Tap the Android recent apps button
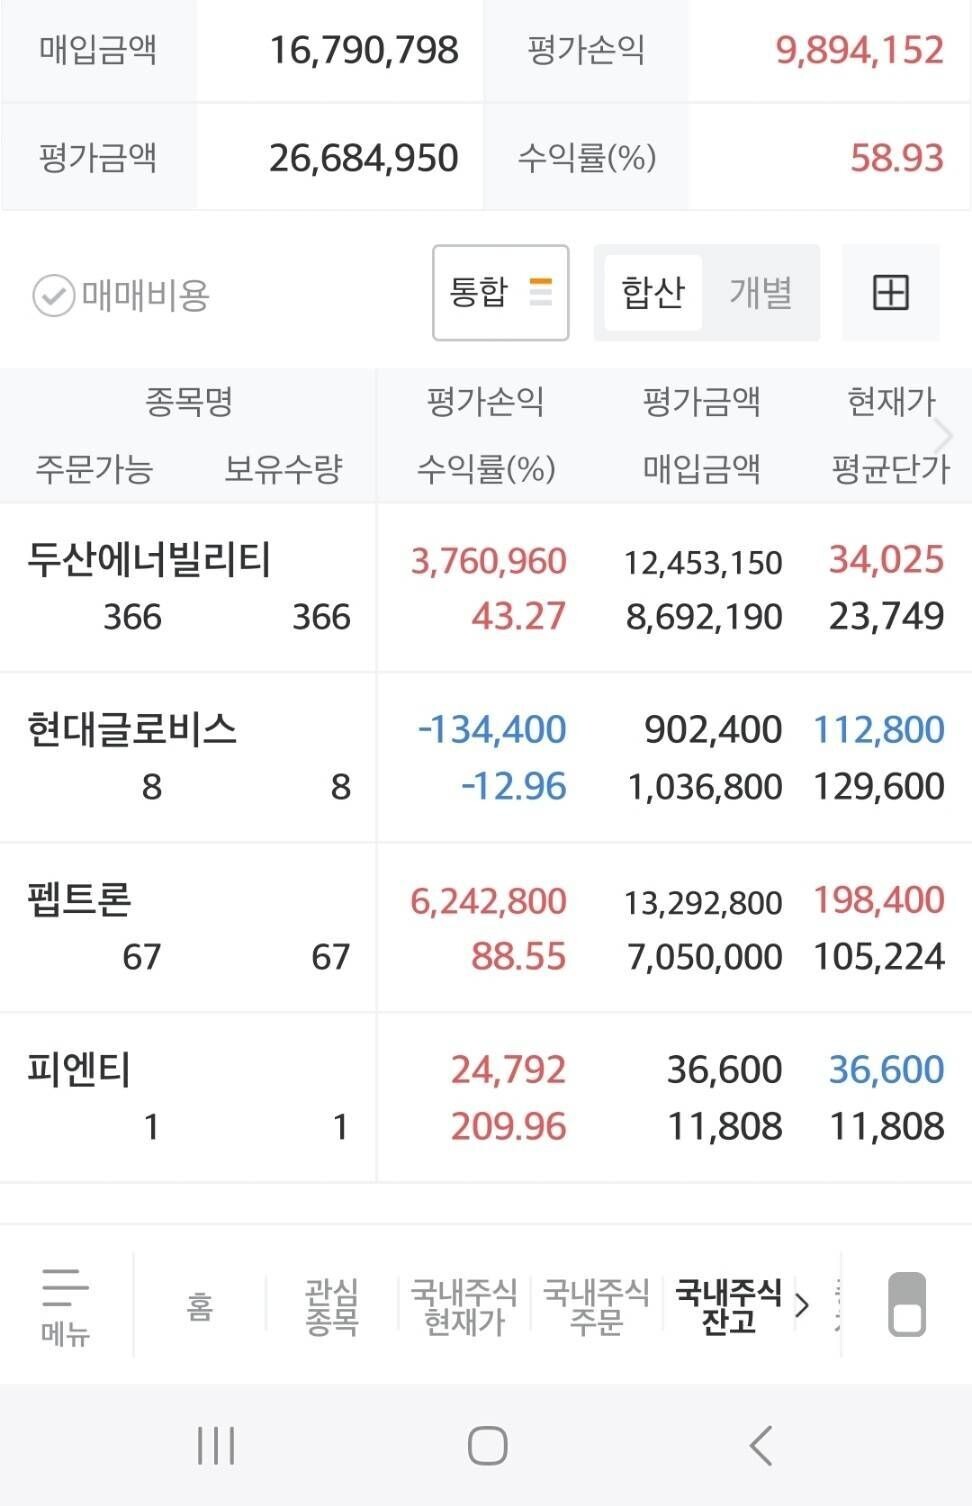The image size is (972, 1506). (x=215, y=1444)
